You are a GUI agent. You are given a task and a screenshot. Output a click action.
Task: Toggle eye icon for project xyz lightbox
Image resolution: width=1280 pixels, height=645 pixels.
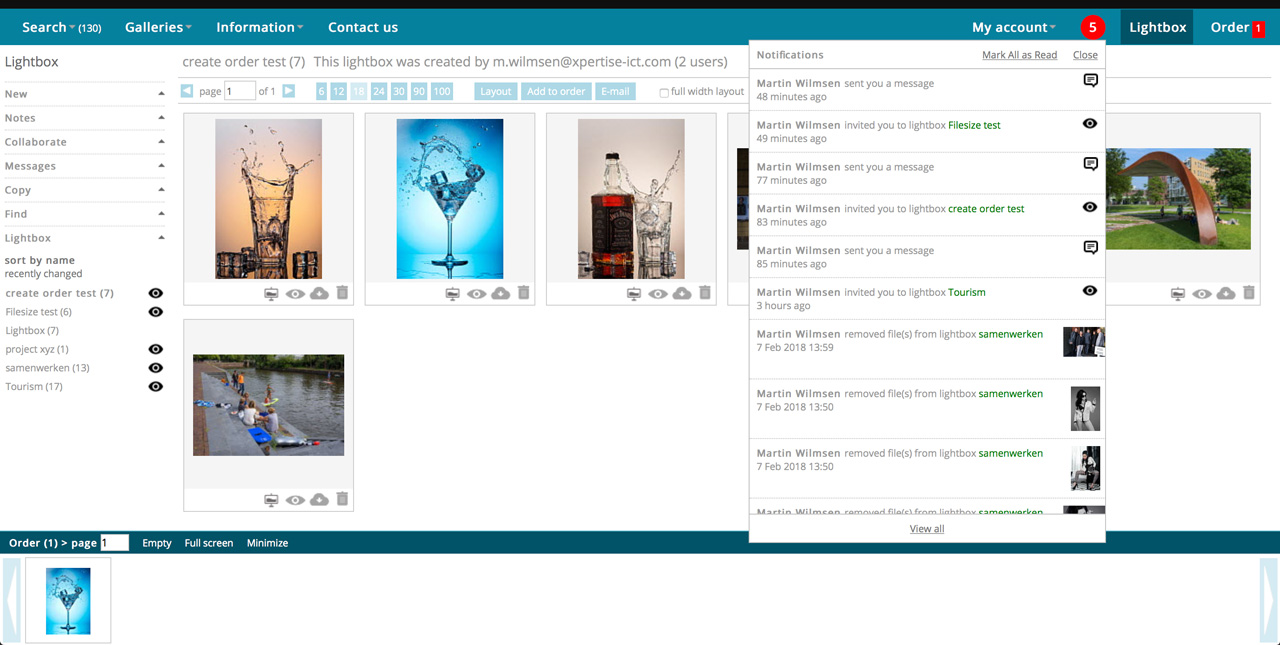point(155,349)
